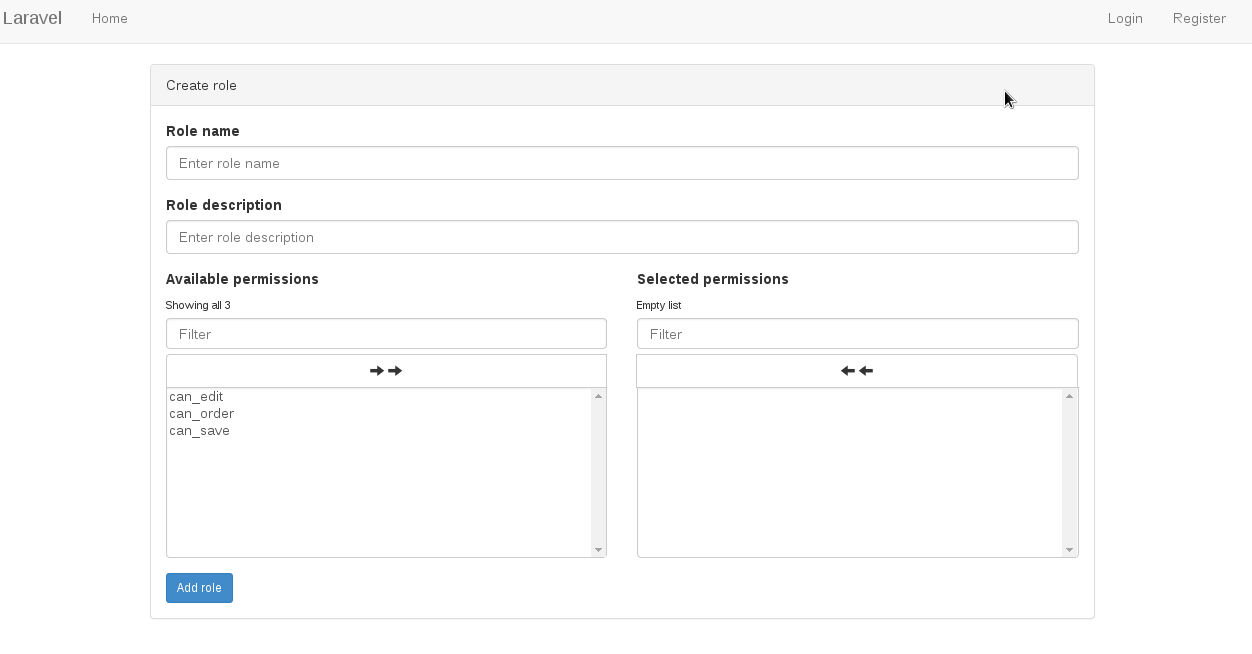Click the Enter role name field
1252x654 pixels.
tap(622, 163)
